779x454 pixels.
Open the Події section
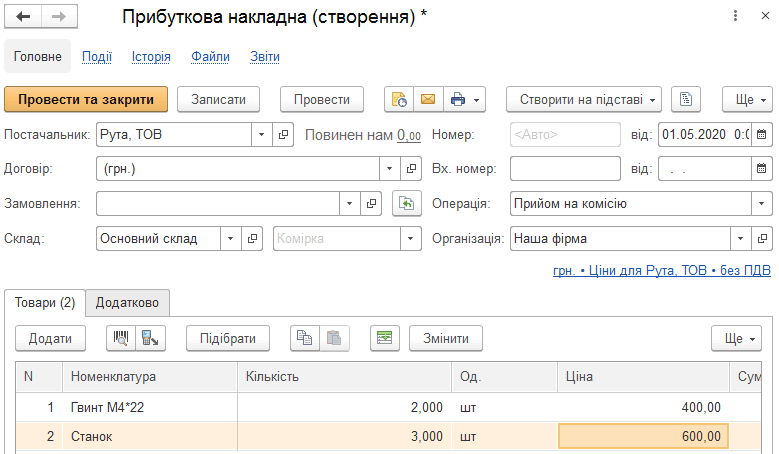coord(97,57)
